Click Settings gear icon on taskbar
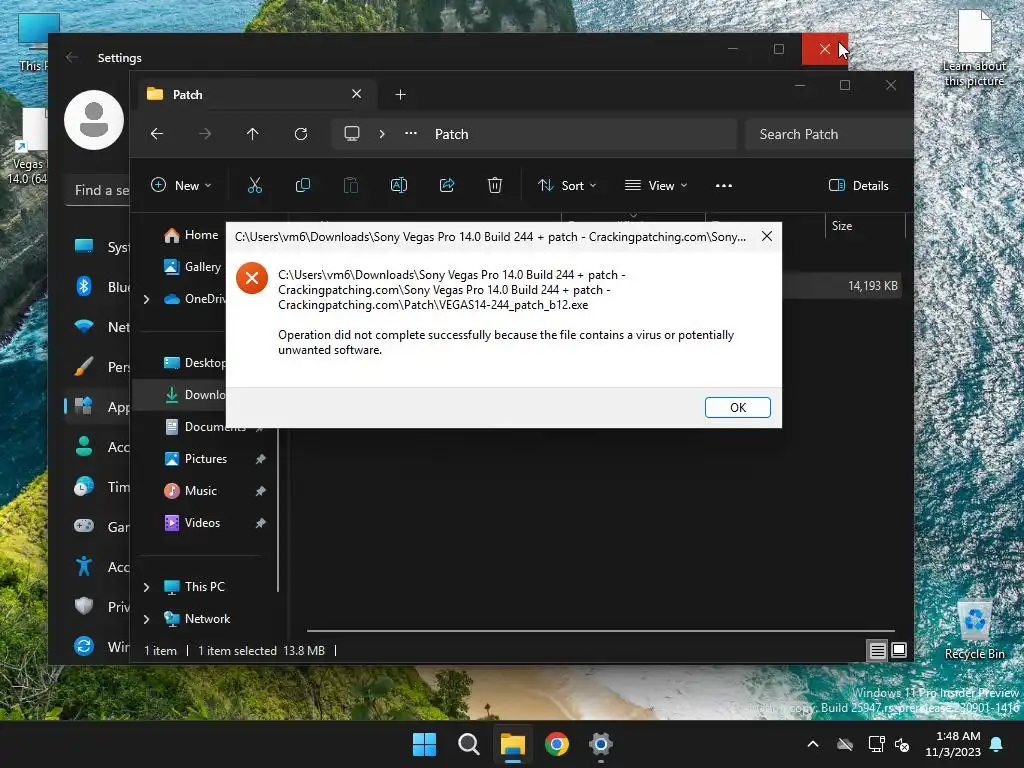 (600, 744)
